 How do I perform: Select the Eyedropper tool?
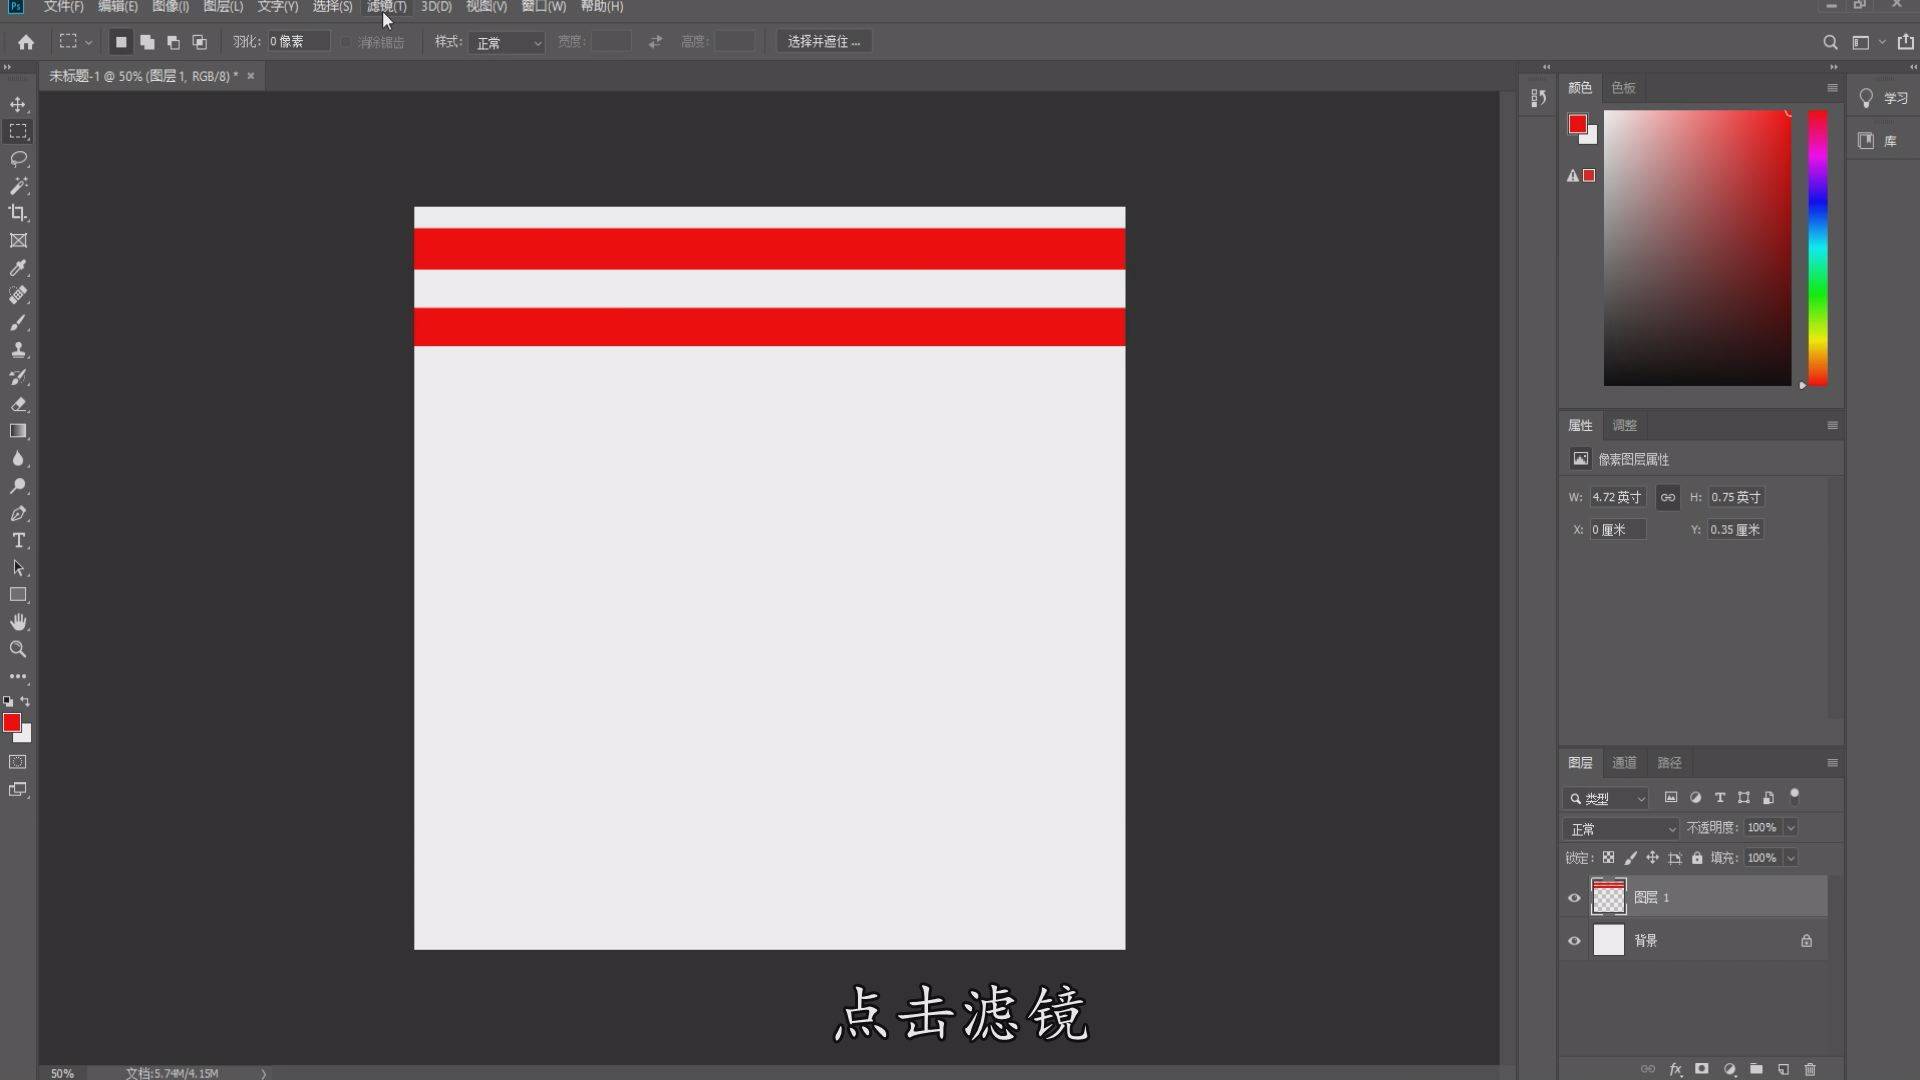pos(18,268)
